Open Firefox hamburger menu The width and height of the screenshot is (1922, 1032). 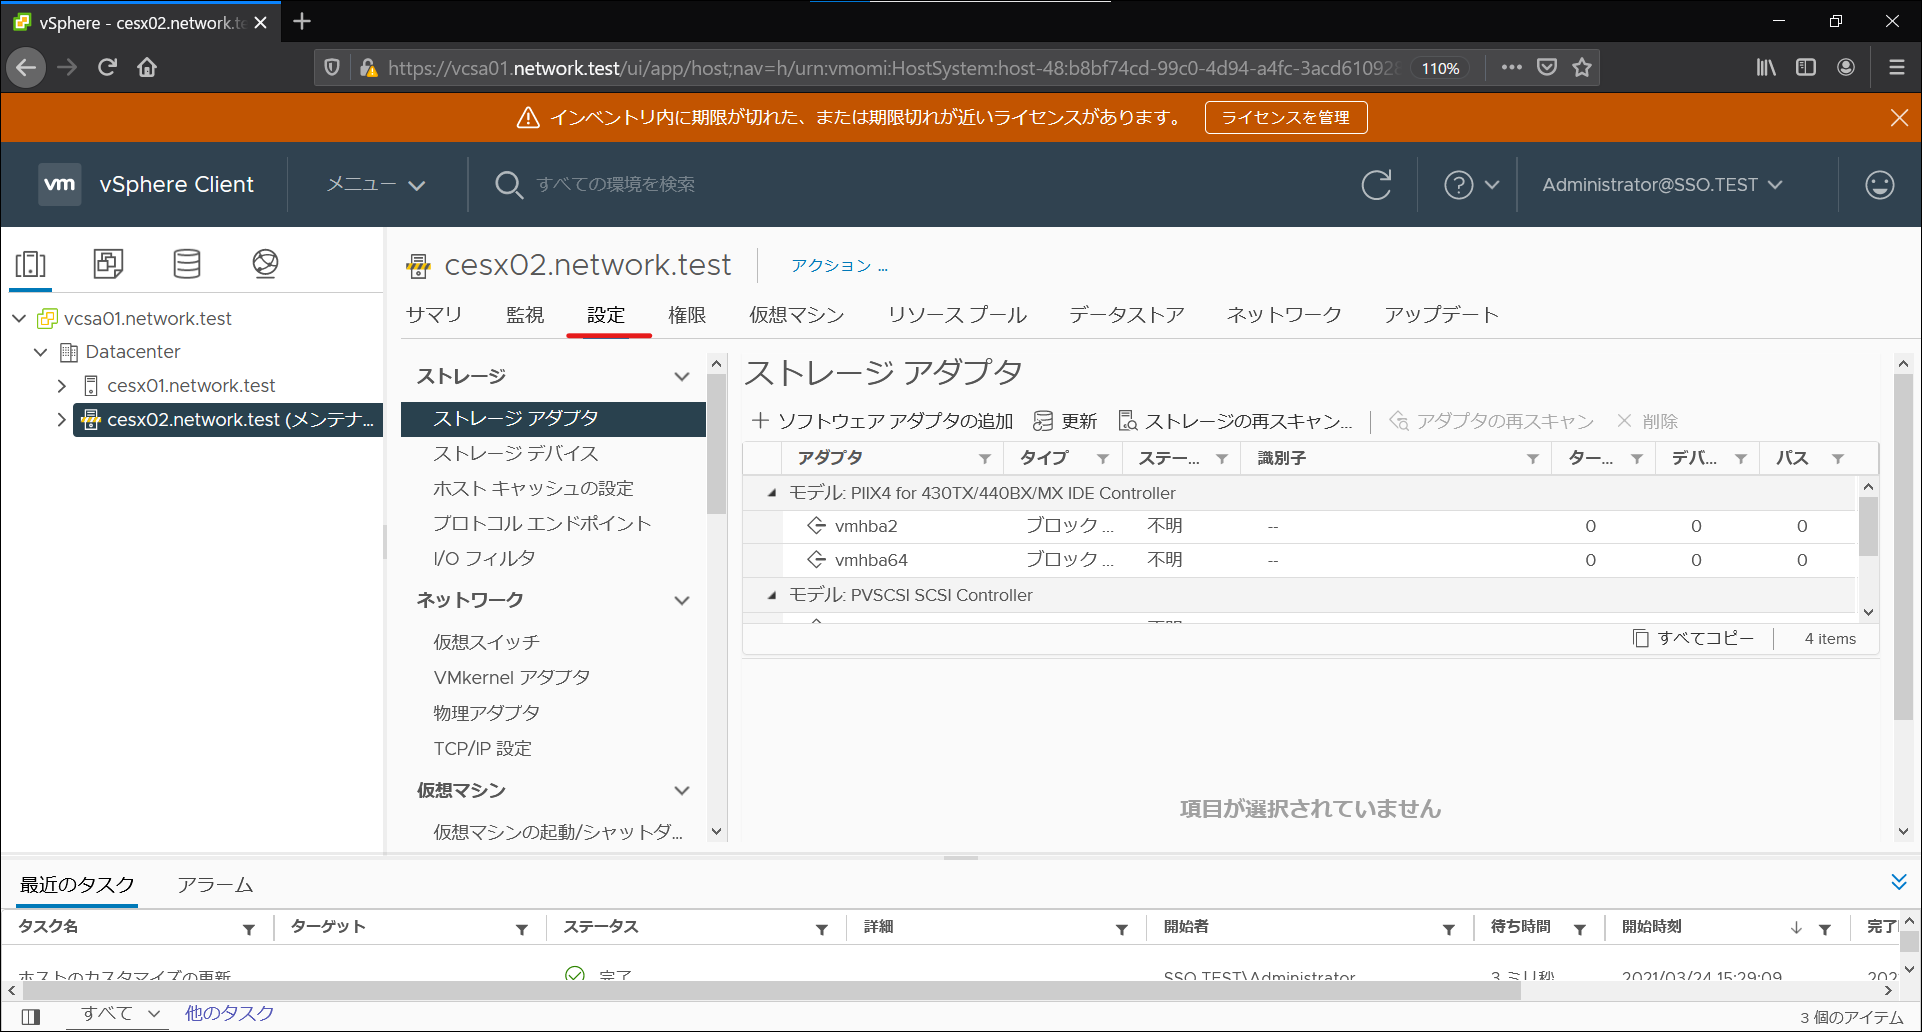1896,67
